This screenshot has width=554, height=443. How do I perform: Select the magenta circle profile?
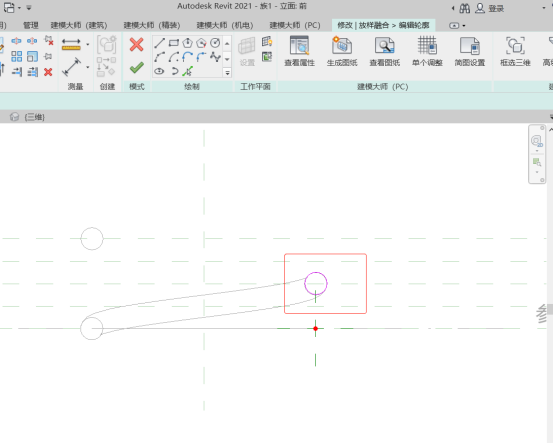pos(316,283)
